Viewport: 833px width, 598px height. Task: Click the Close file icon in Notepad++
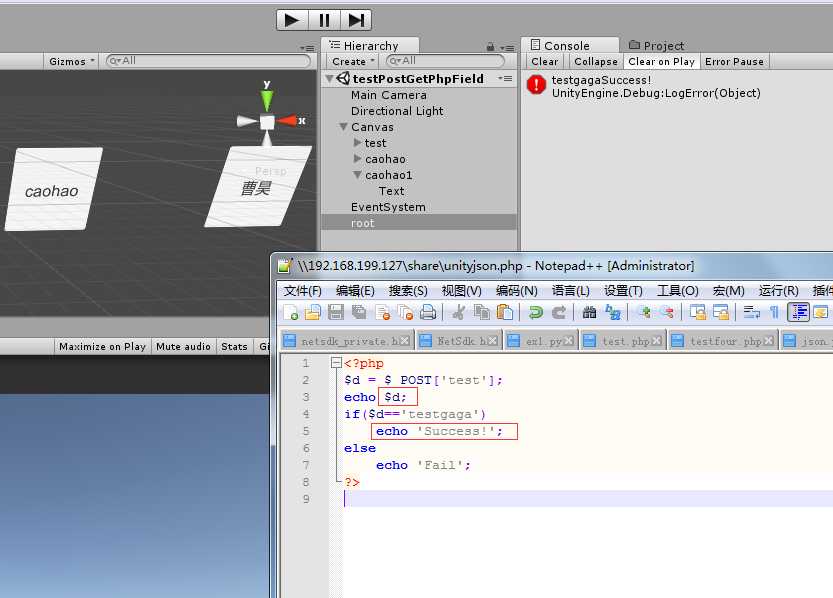tap(382, 312)
